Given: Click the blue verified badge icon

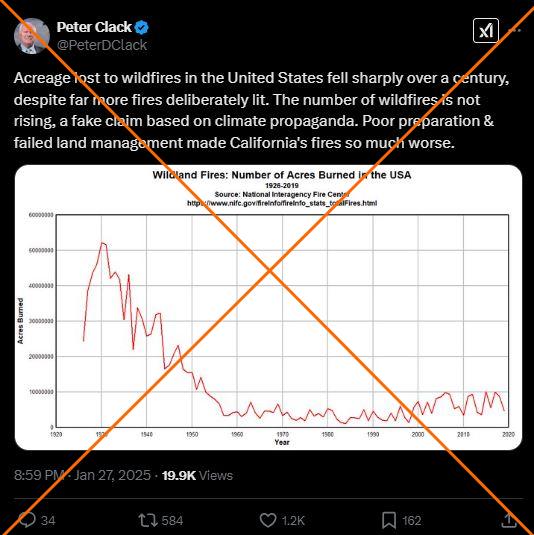Looking at the screenshot, I should coord(141,27).
